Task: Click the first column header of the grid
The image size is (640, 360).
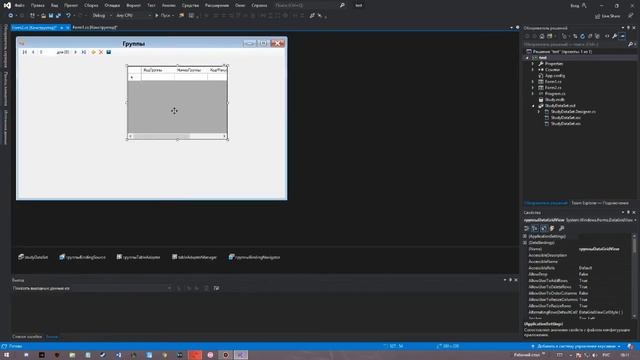Action: (157, 70)
